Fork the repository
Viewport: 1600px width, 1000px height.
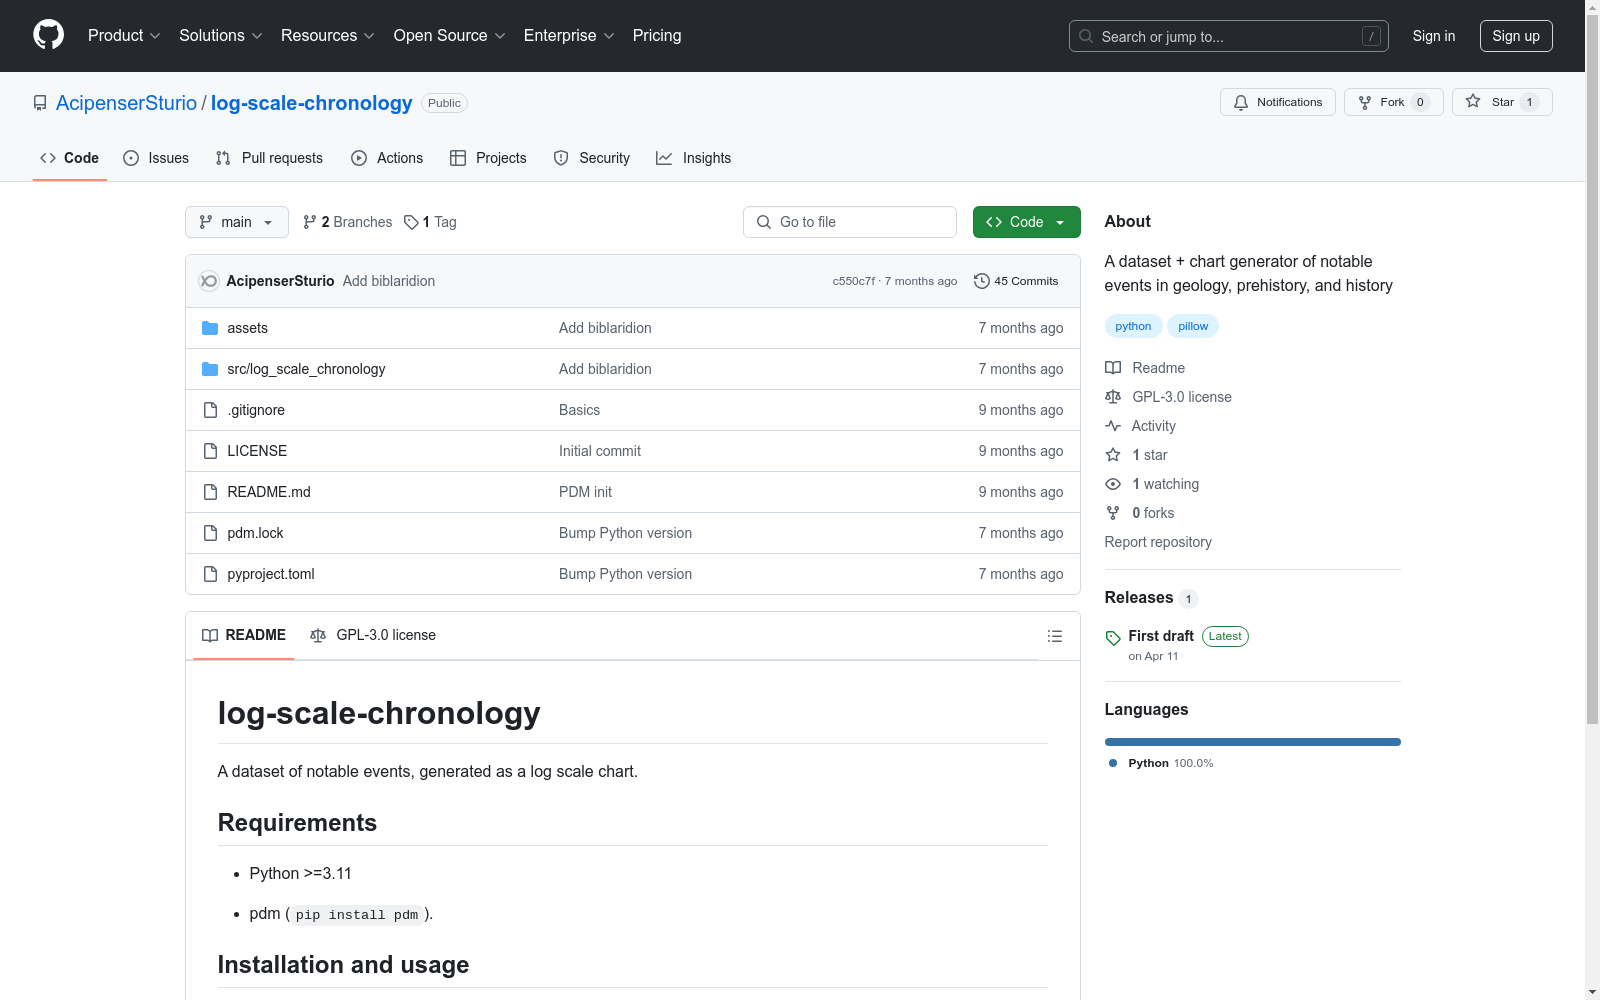pyautogui.click(x=1394, y=102)
